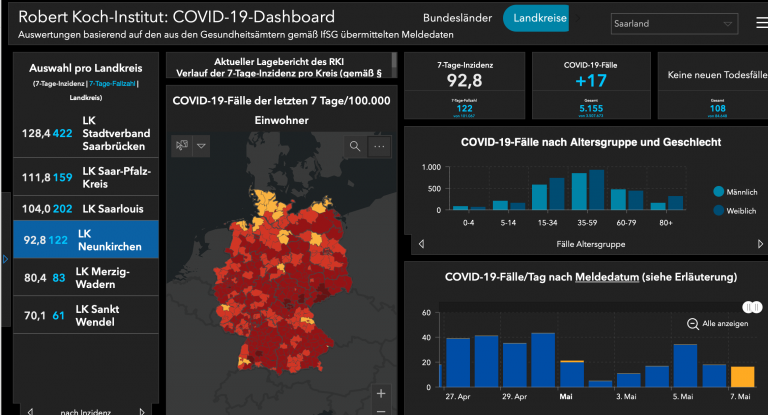768x415 pixels.
Task: Go to previous age group chart page
Action: point(421,243)
